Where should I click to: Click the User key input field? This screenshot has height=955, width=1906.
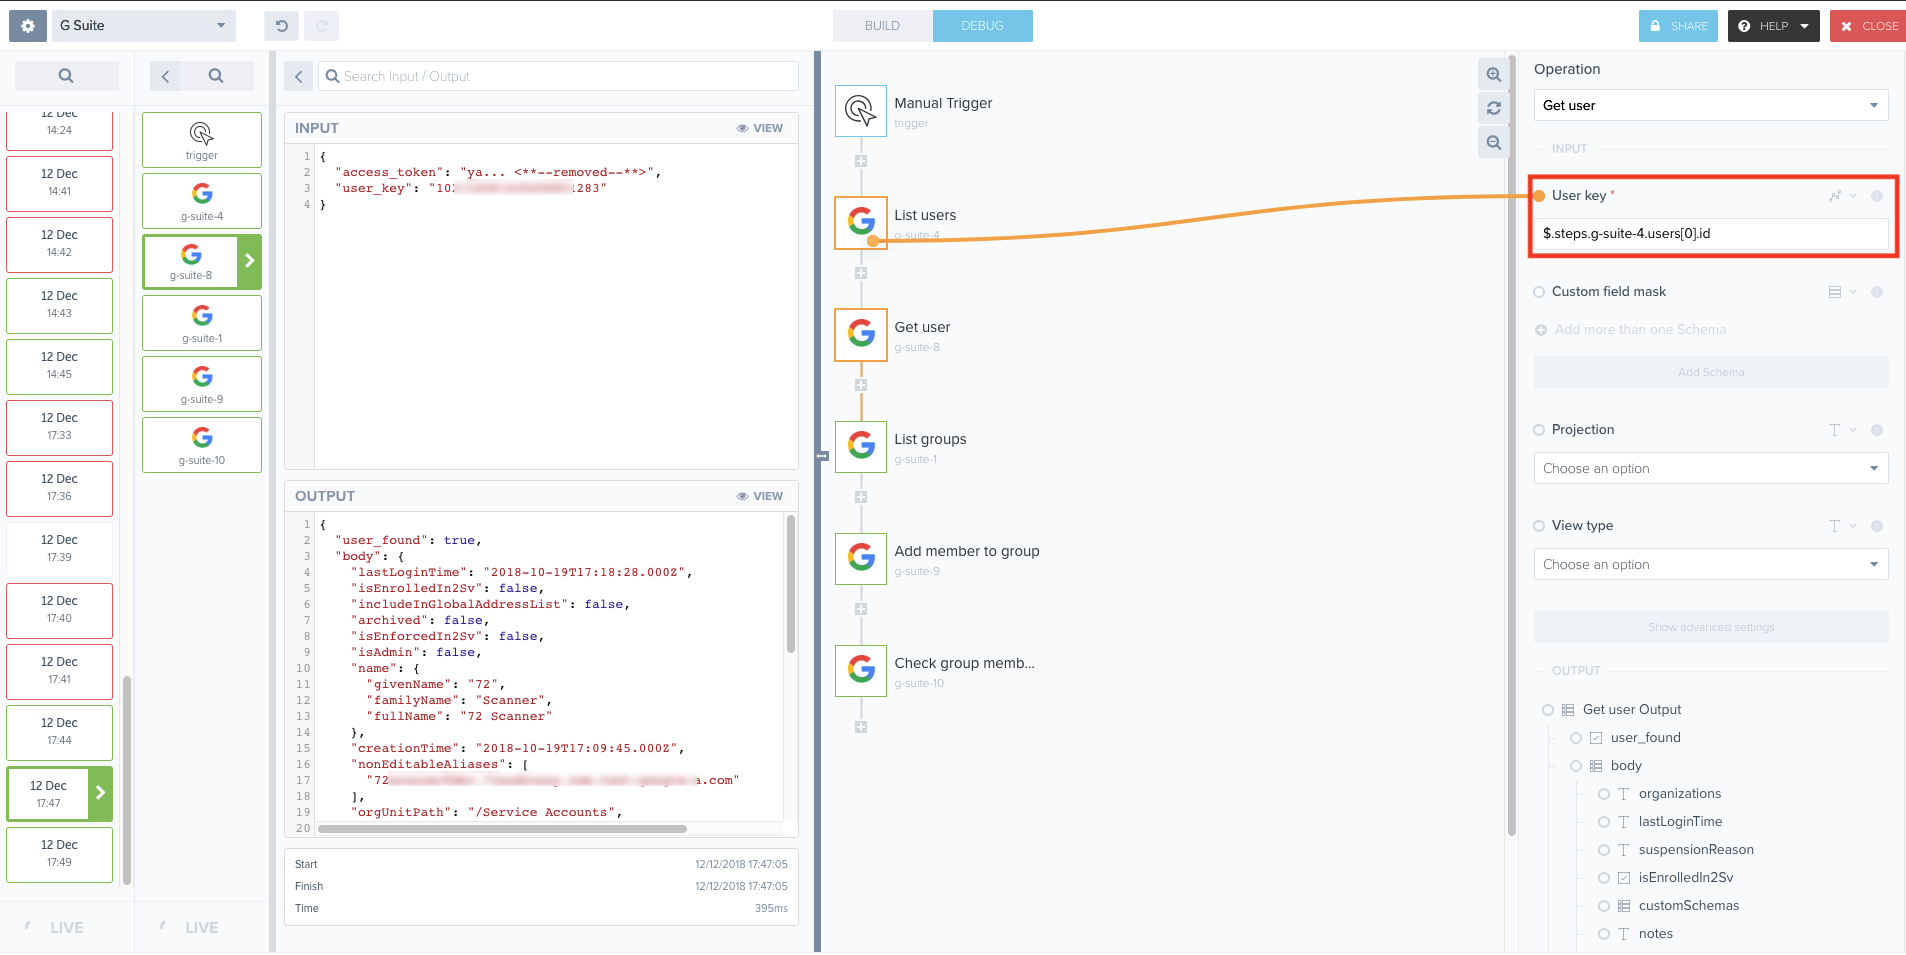click(x=1709, y=233)
